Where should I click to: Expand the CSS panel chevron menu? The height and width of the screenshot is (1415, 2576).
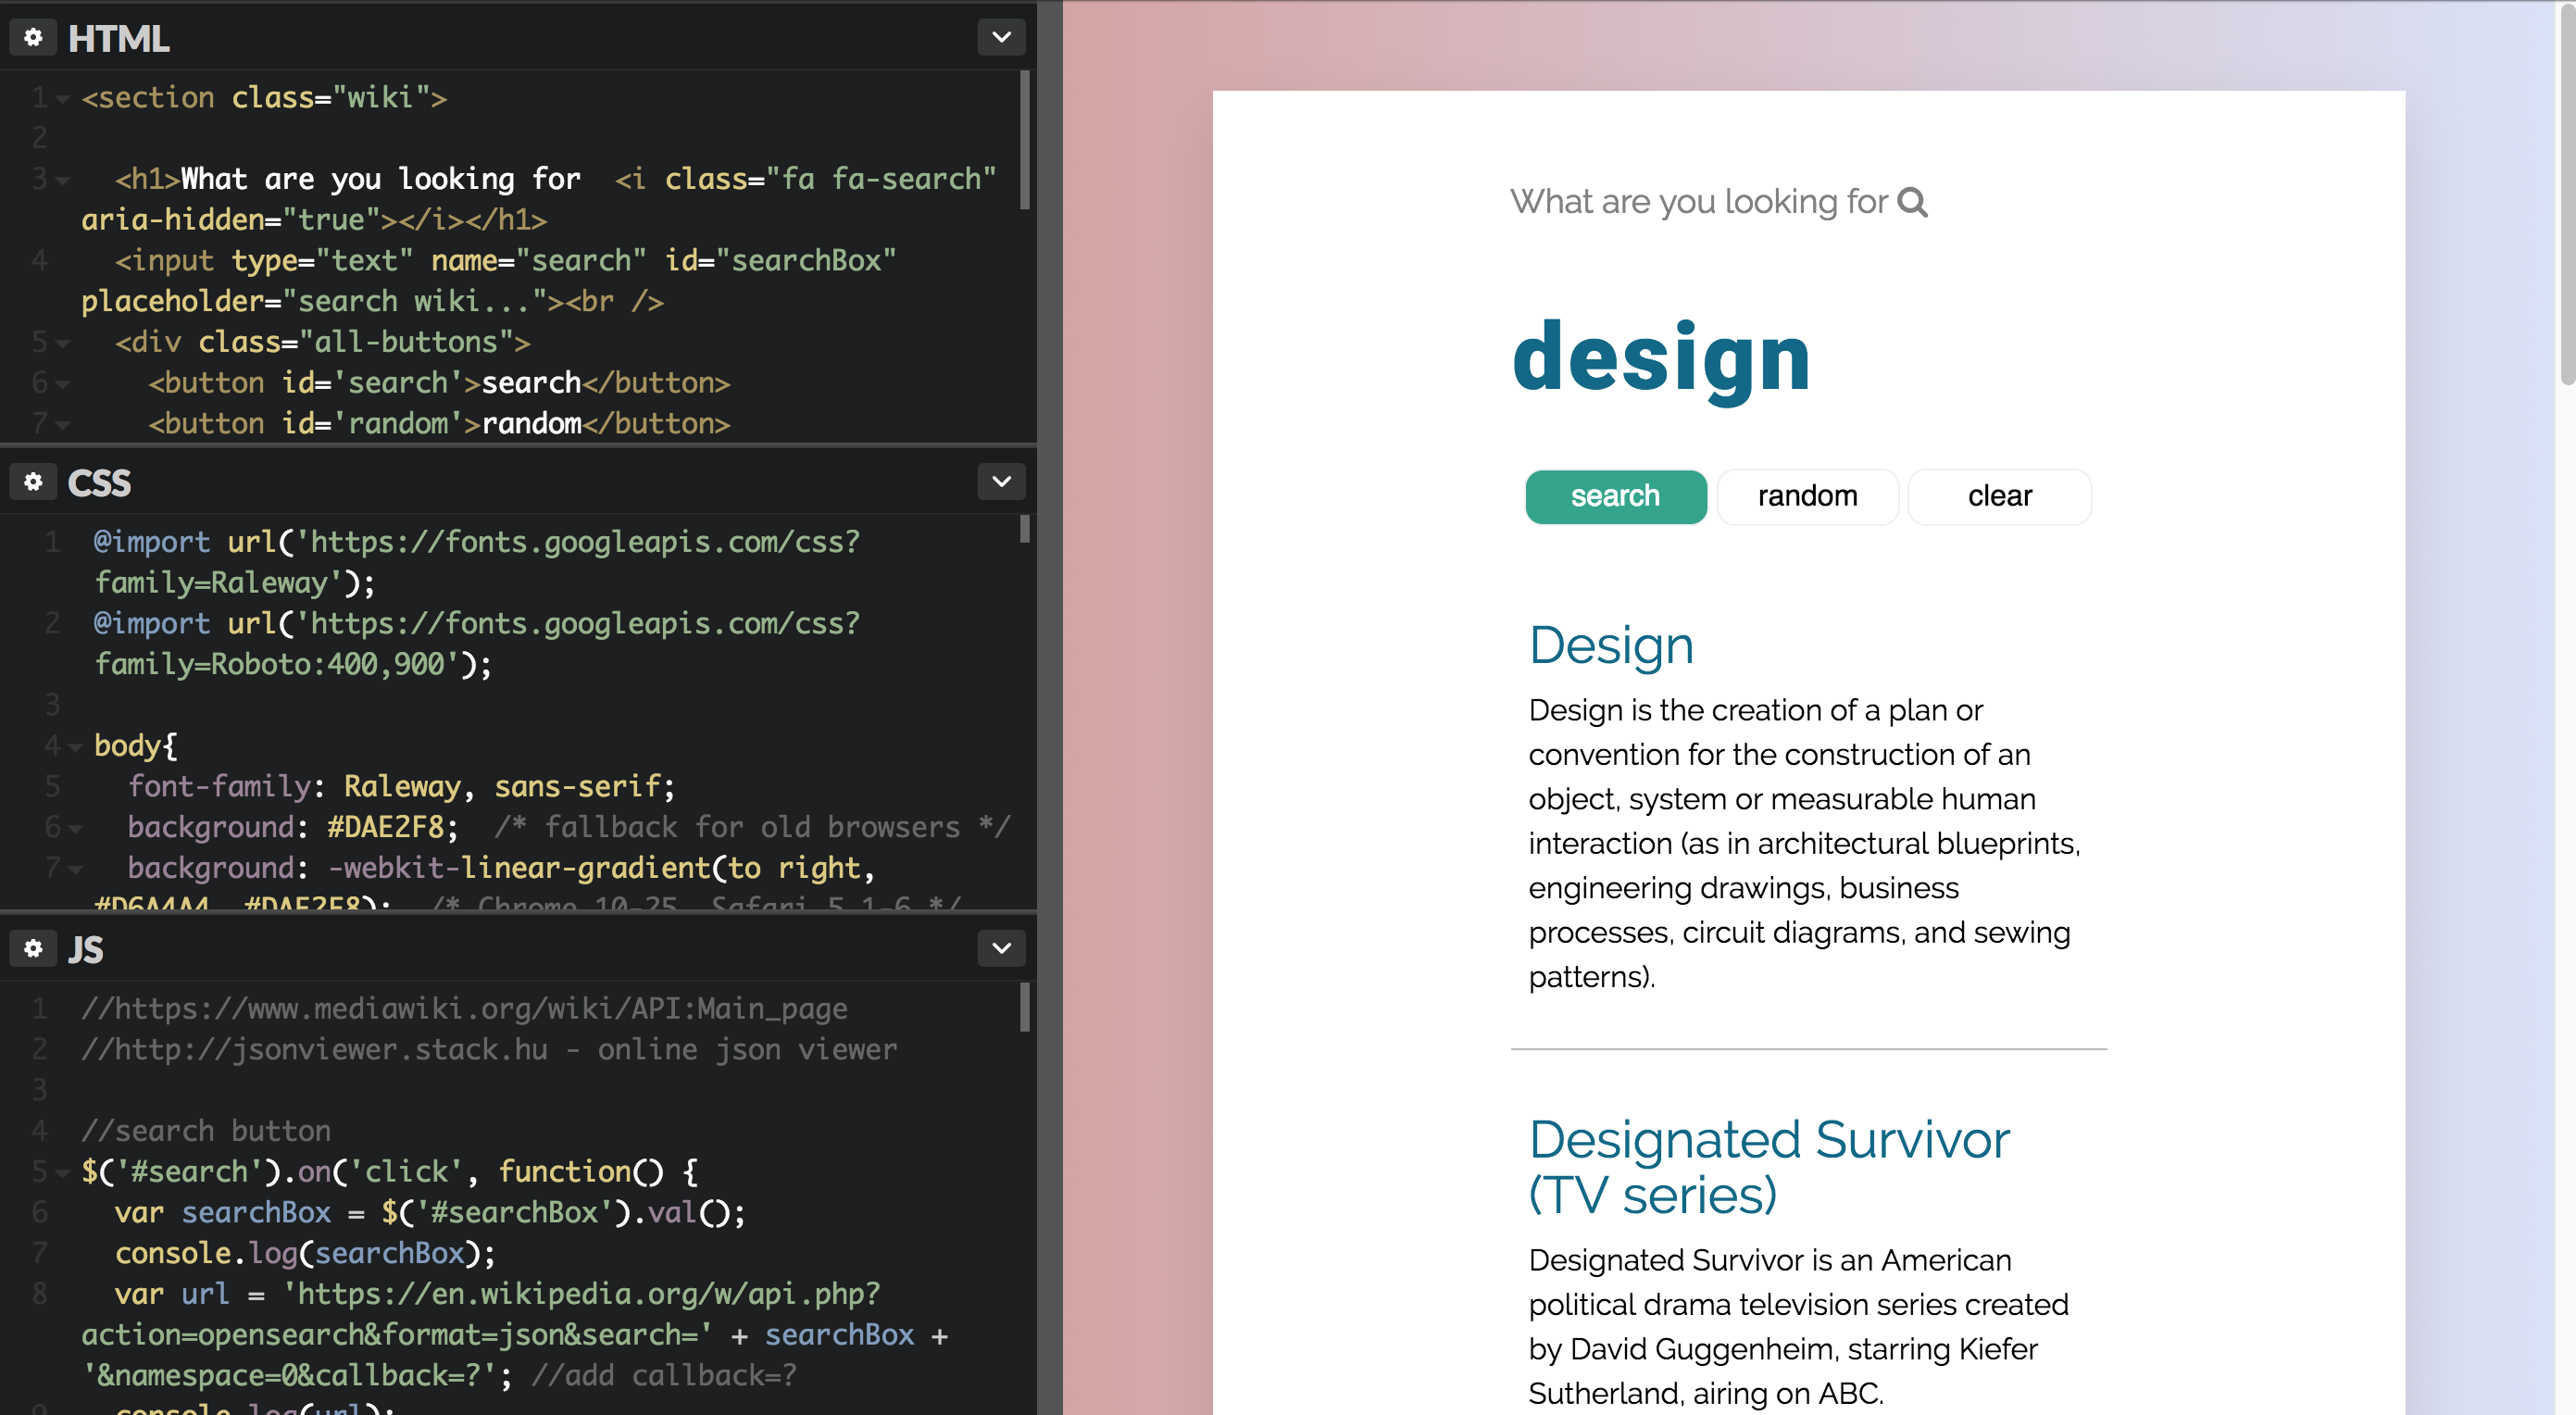[x=1001, y=481]
